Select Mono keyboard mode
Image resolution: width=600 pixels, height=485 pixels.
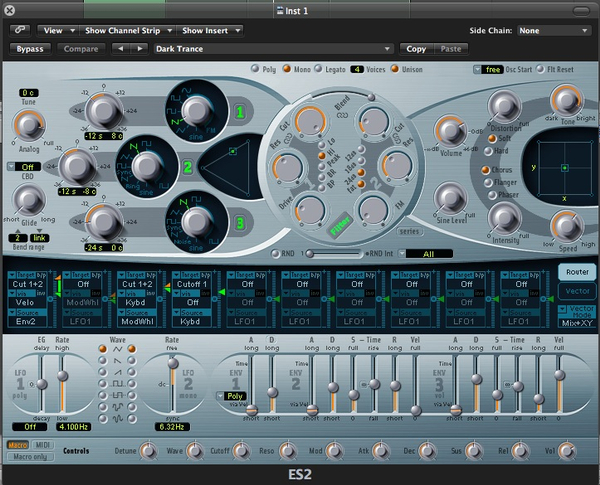(x=287, y=69)
